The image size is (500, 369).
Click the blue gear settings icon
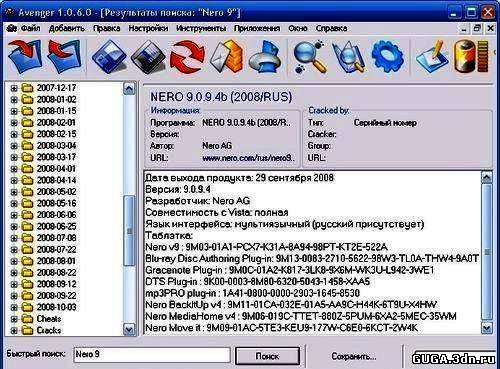click(x=387, y=56)
